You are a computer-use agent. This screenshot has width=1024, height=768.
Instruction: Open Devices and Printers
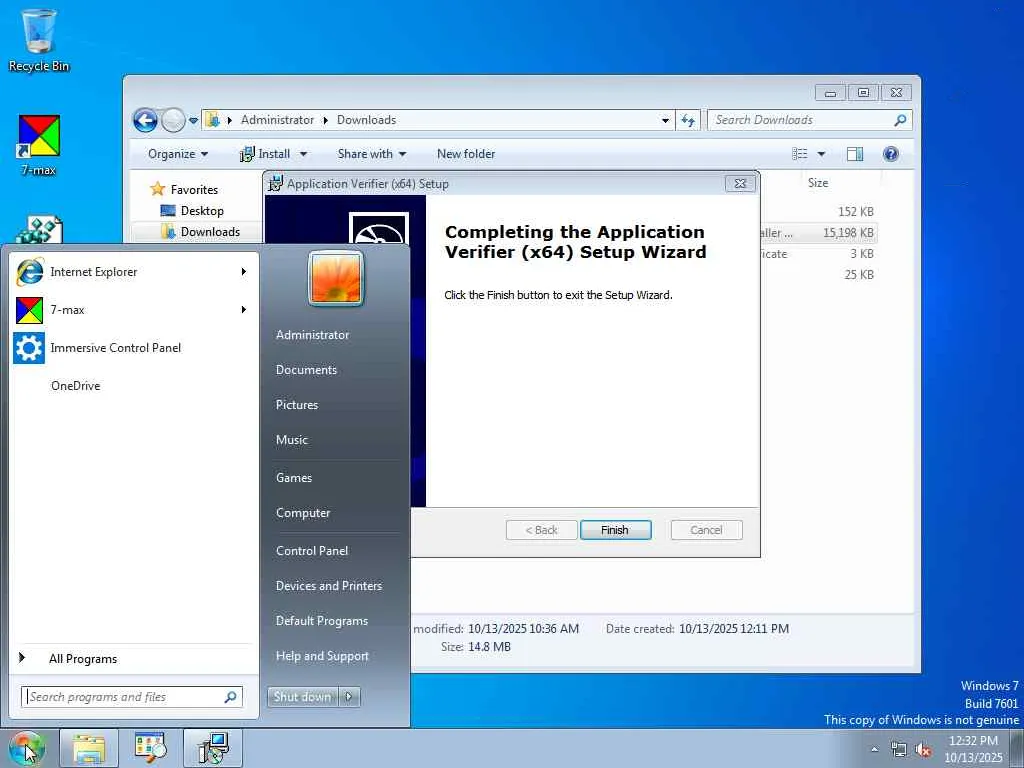coord(329,586)
